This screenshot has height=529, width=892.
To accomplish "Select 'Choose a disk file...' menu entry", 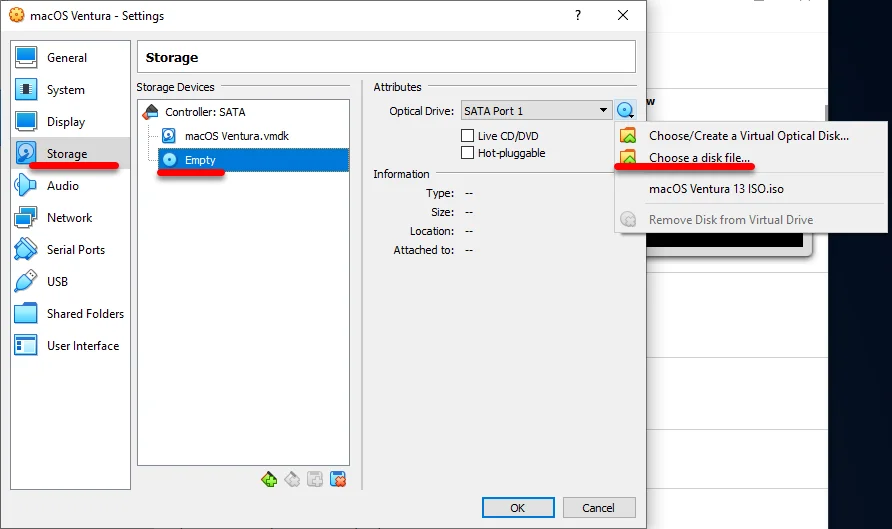I will tap(751, 158).
